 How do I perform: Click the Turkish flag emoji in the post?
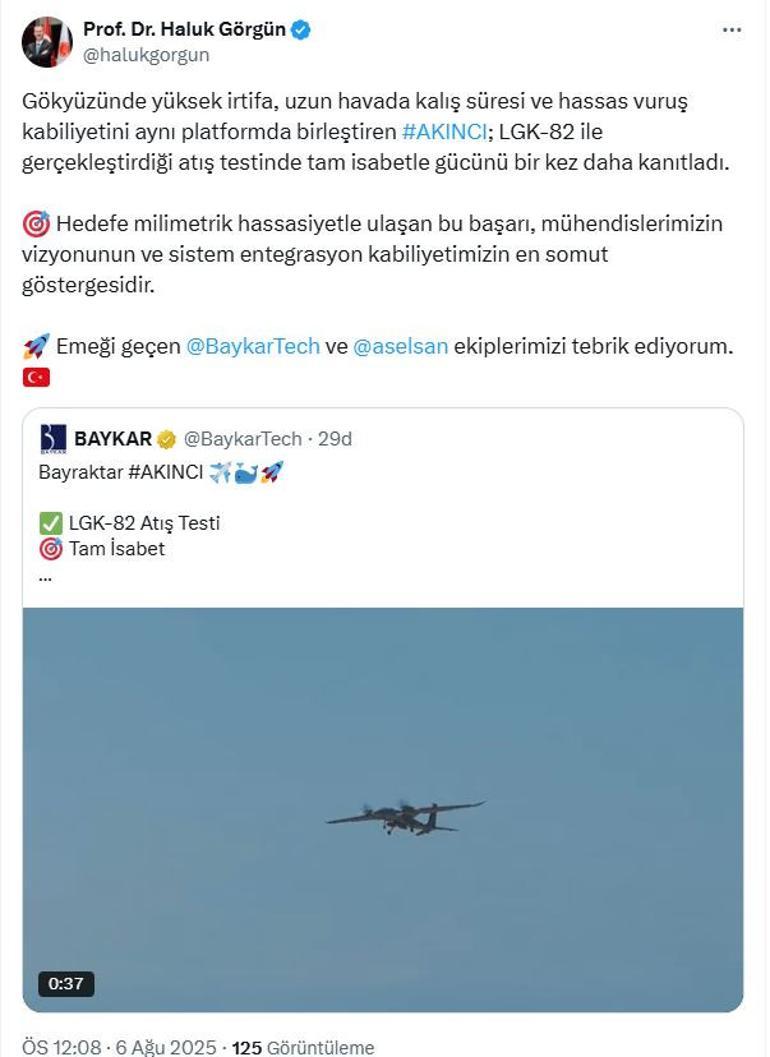(x=37, y=377)
